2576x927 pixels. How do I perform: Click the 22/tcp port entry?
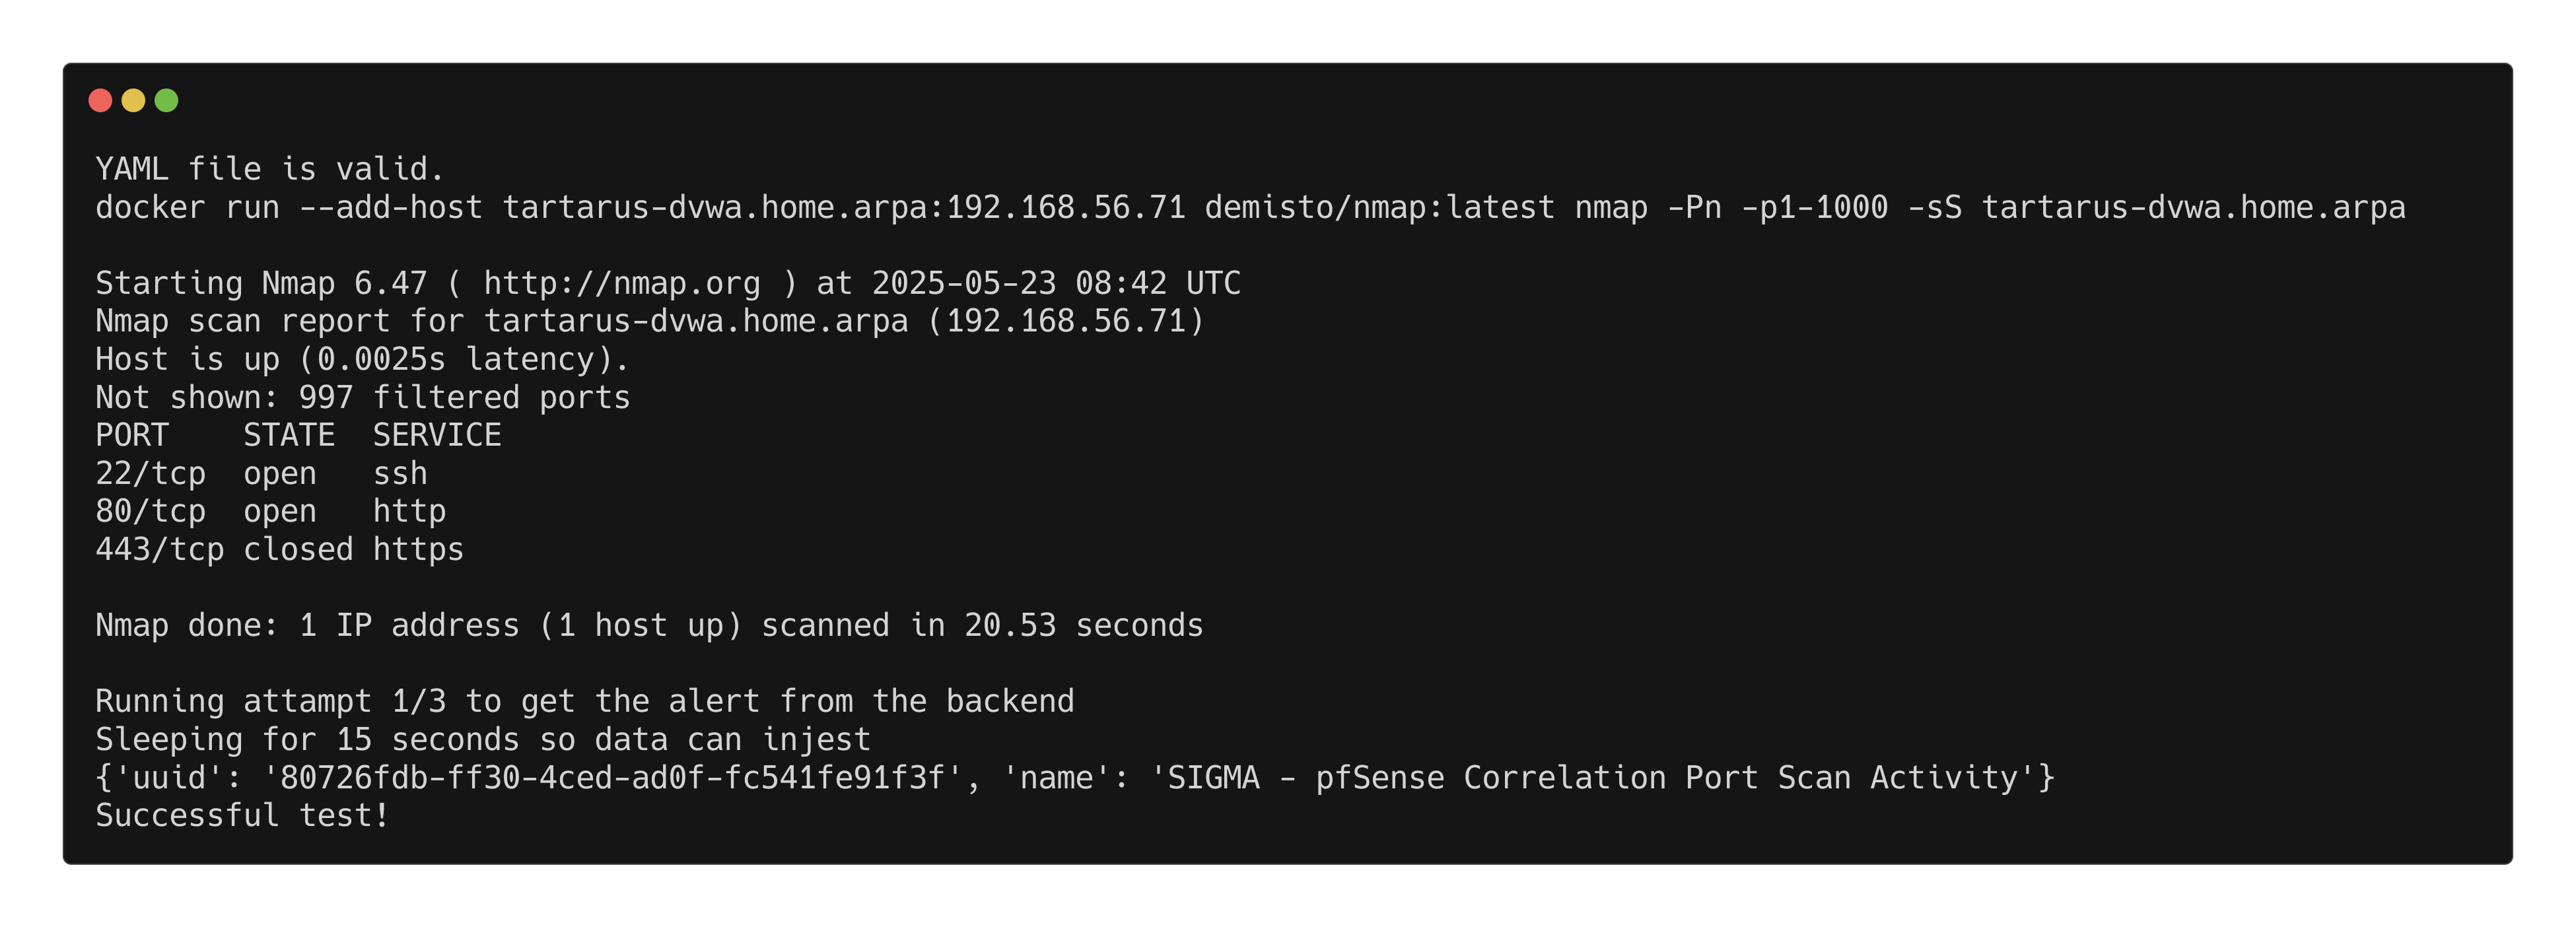click(x=150, y=473)
